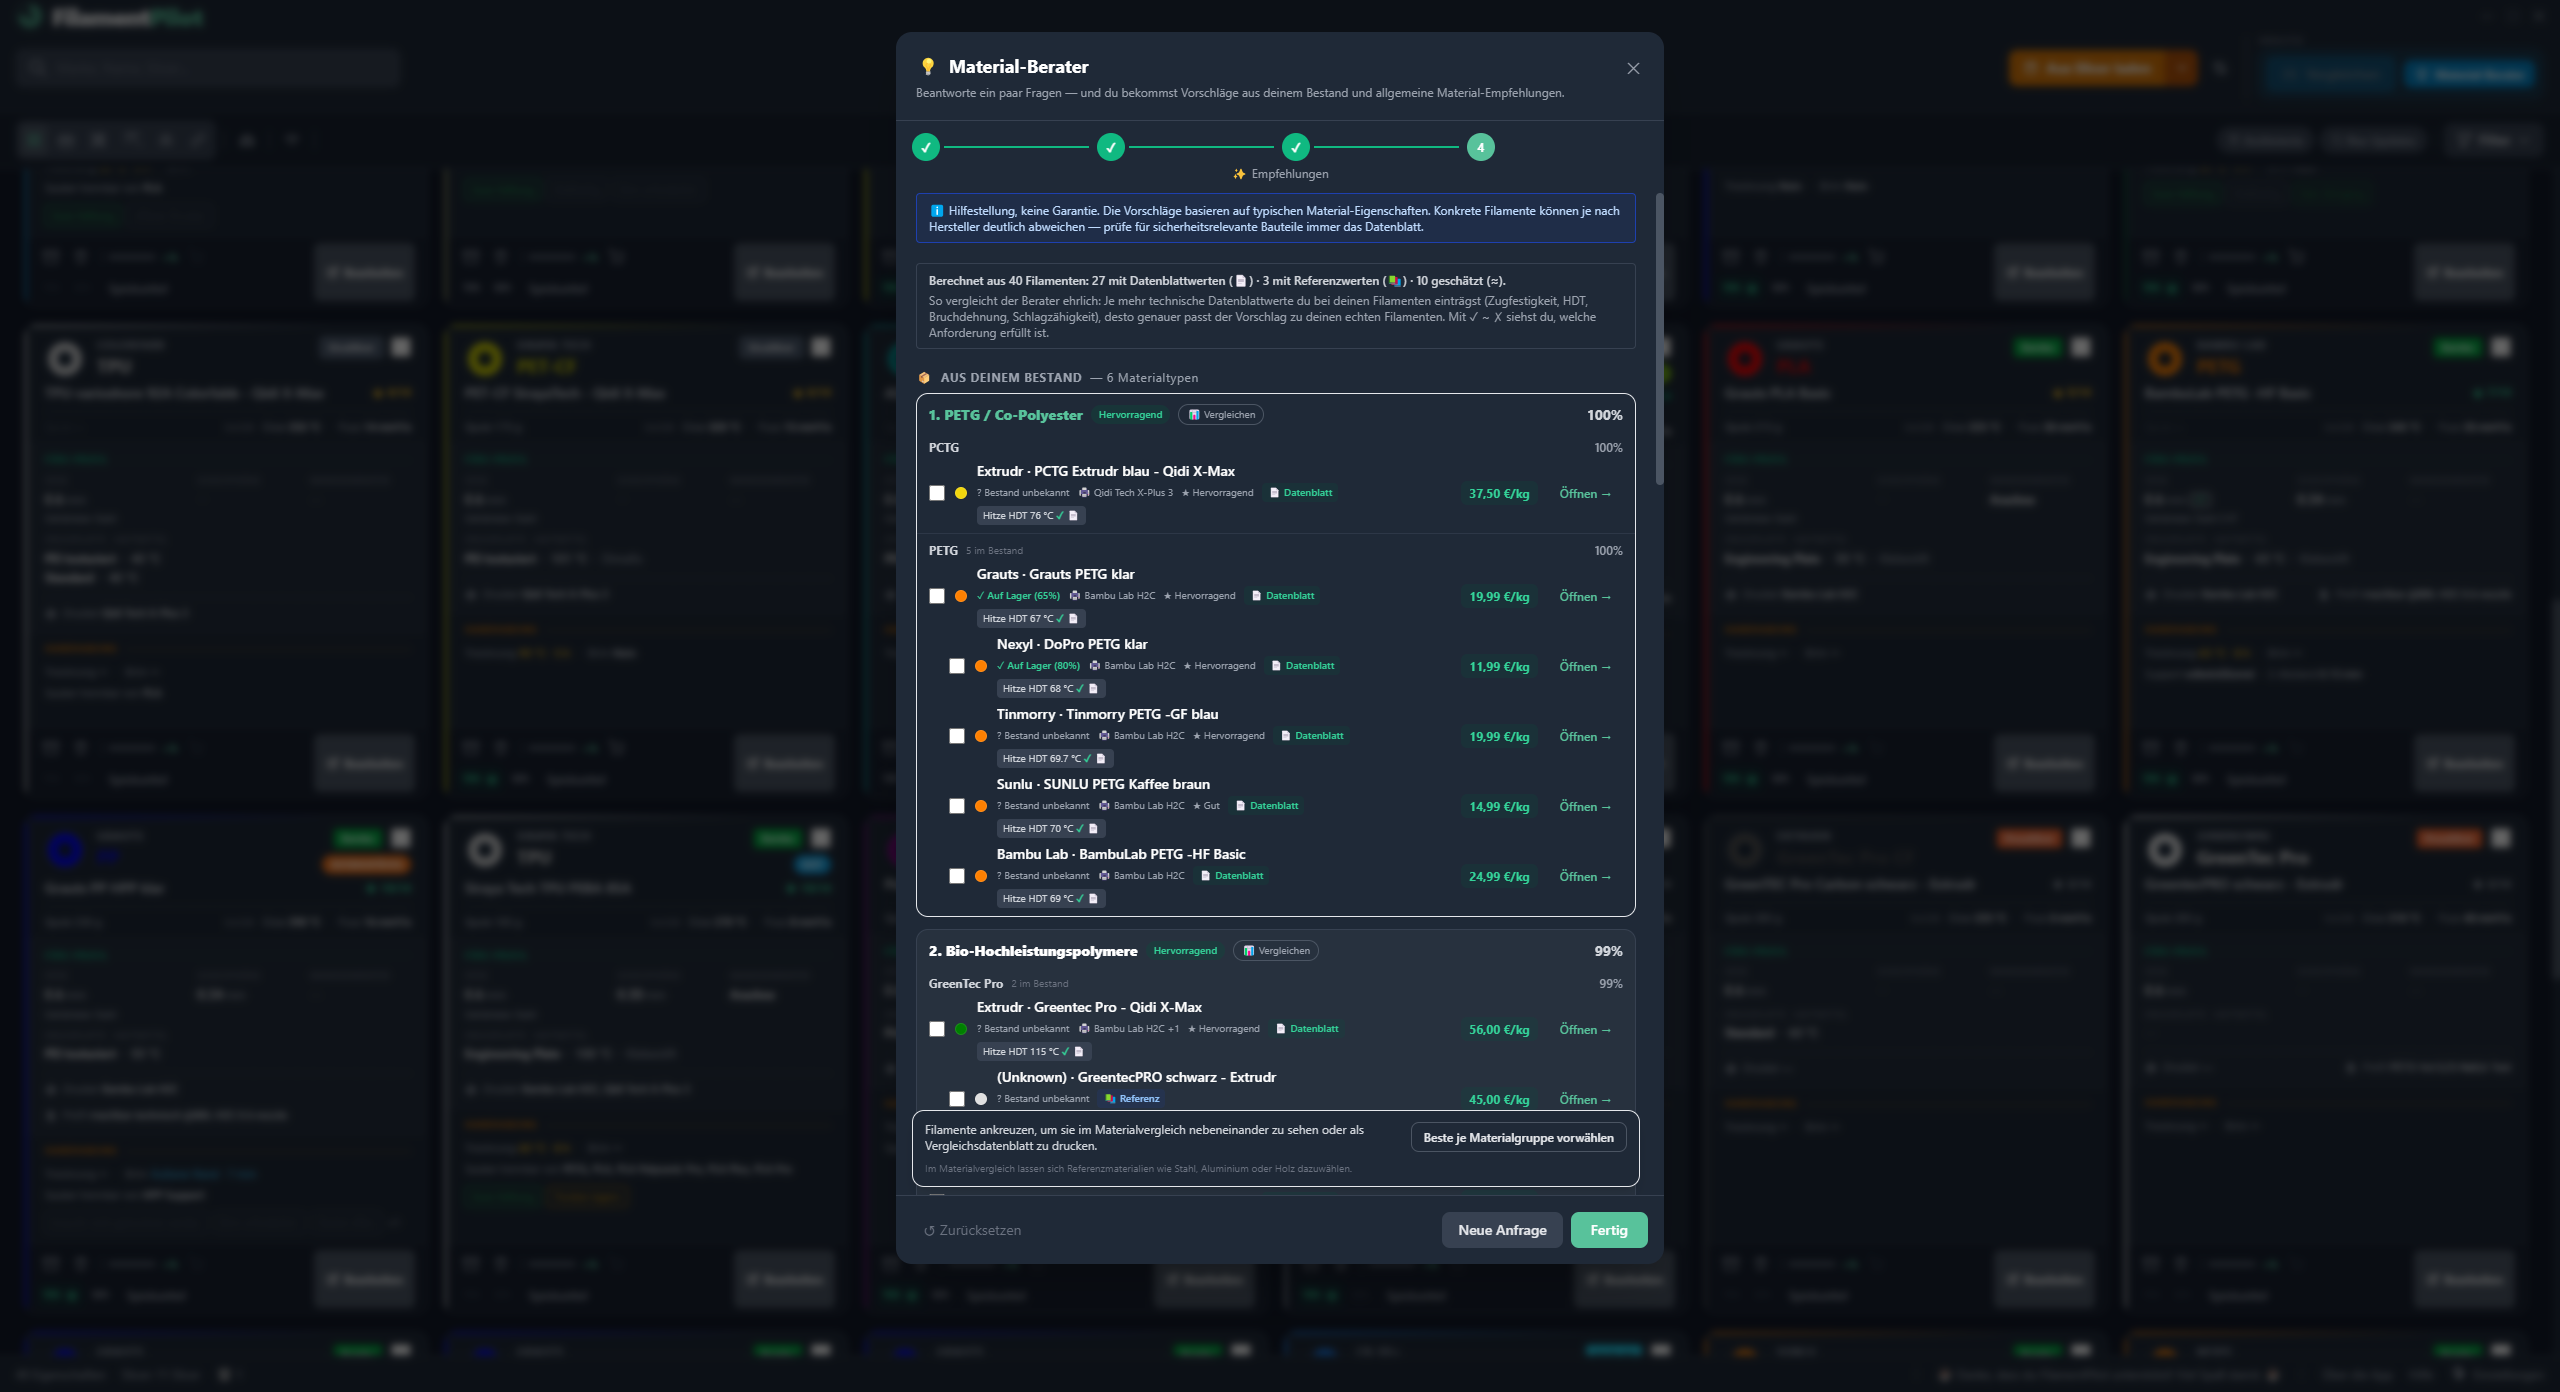Click Öffnen for Grauts PETG klar
Image resolution: width=2560 pixels, height=1392 pixels.
pyautogui.click(x=1585, y=597)
